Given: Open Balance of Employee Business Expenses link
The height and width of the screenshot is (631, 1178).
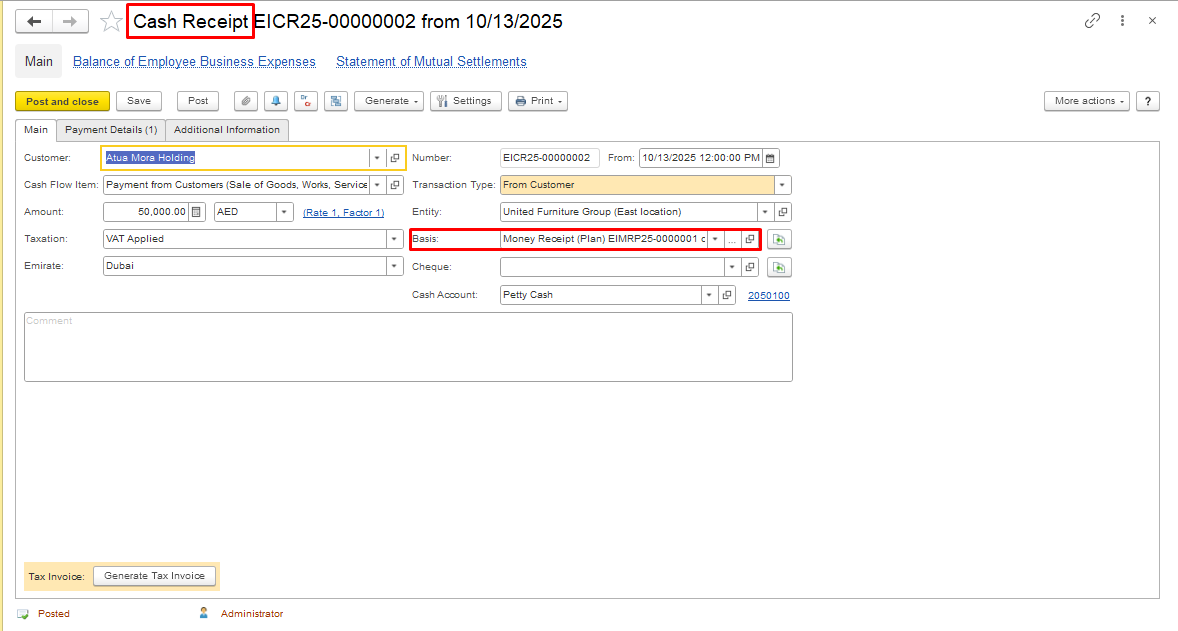Looking at the screenshot, I should tap(194, 62).
